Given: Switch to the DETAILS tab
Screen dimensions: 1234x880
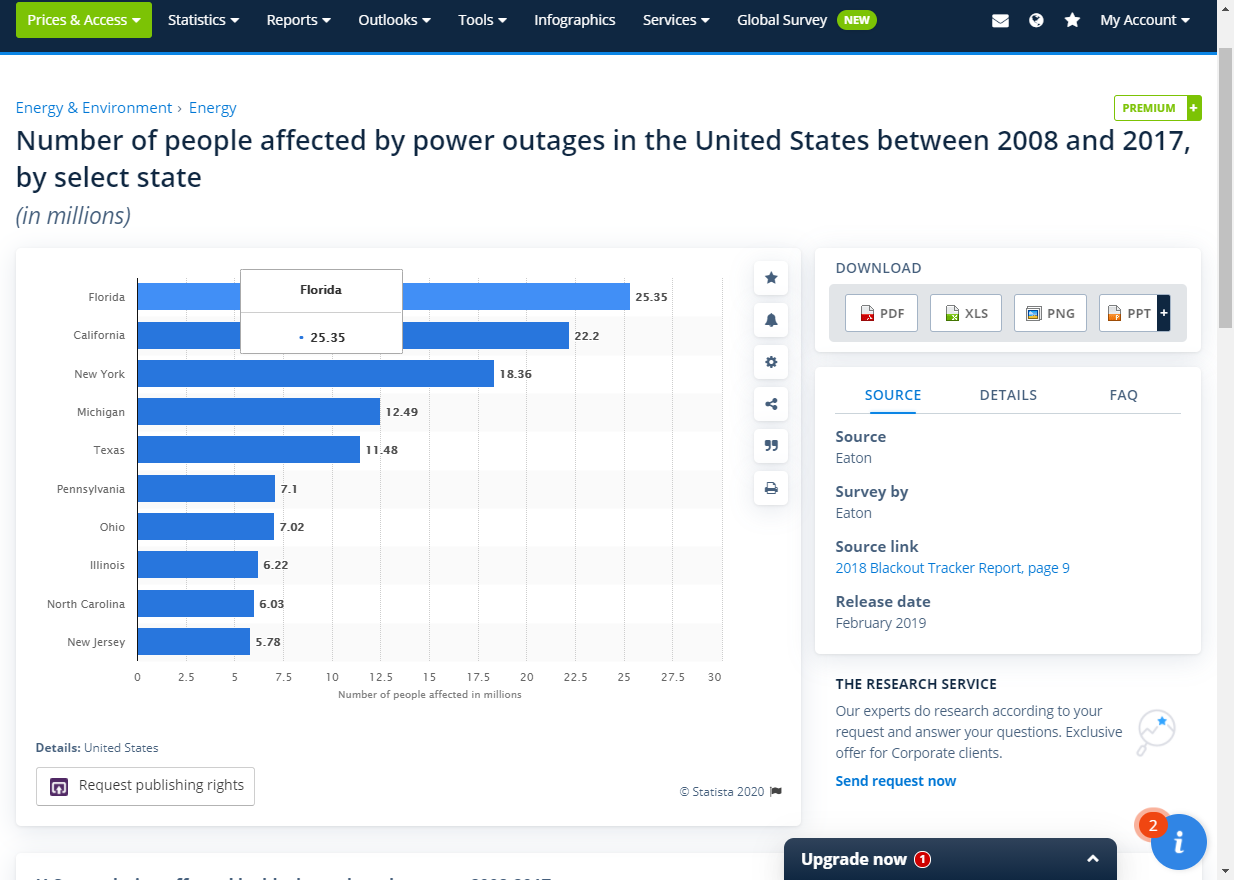Looking at the screenshot, I should pos(1008,395).
